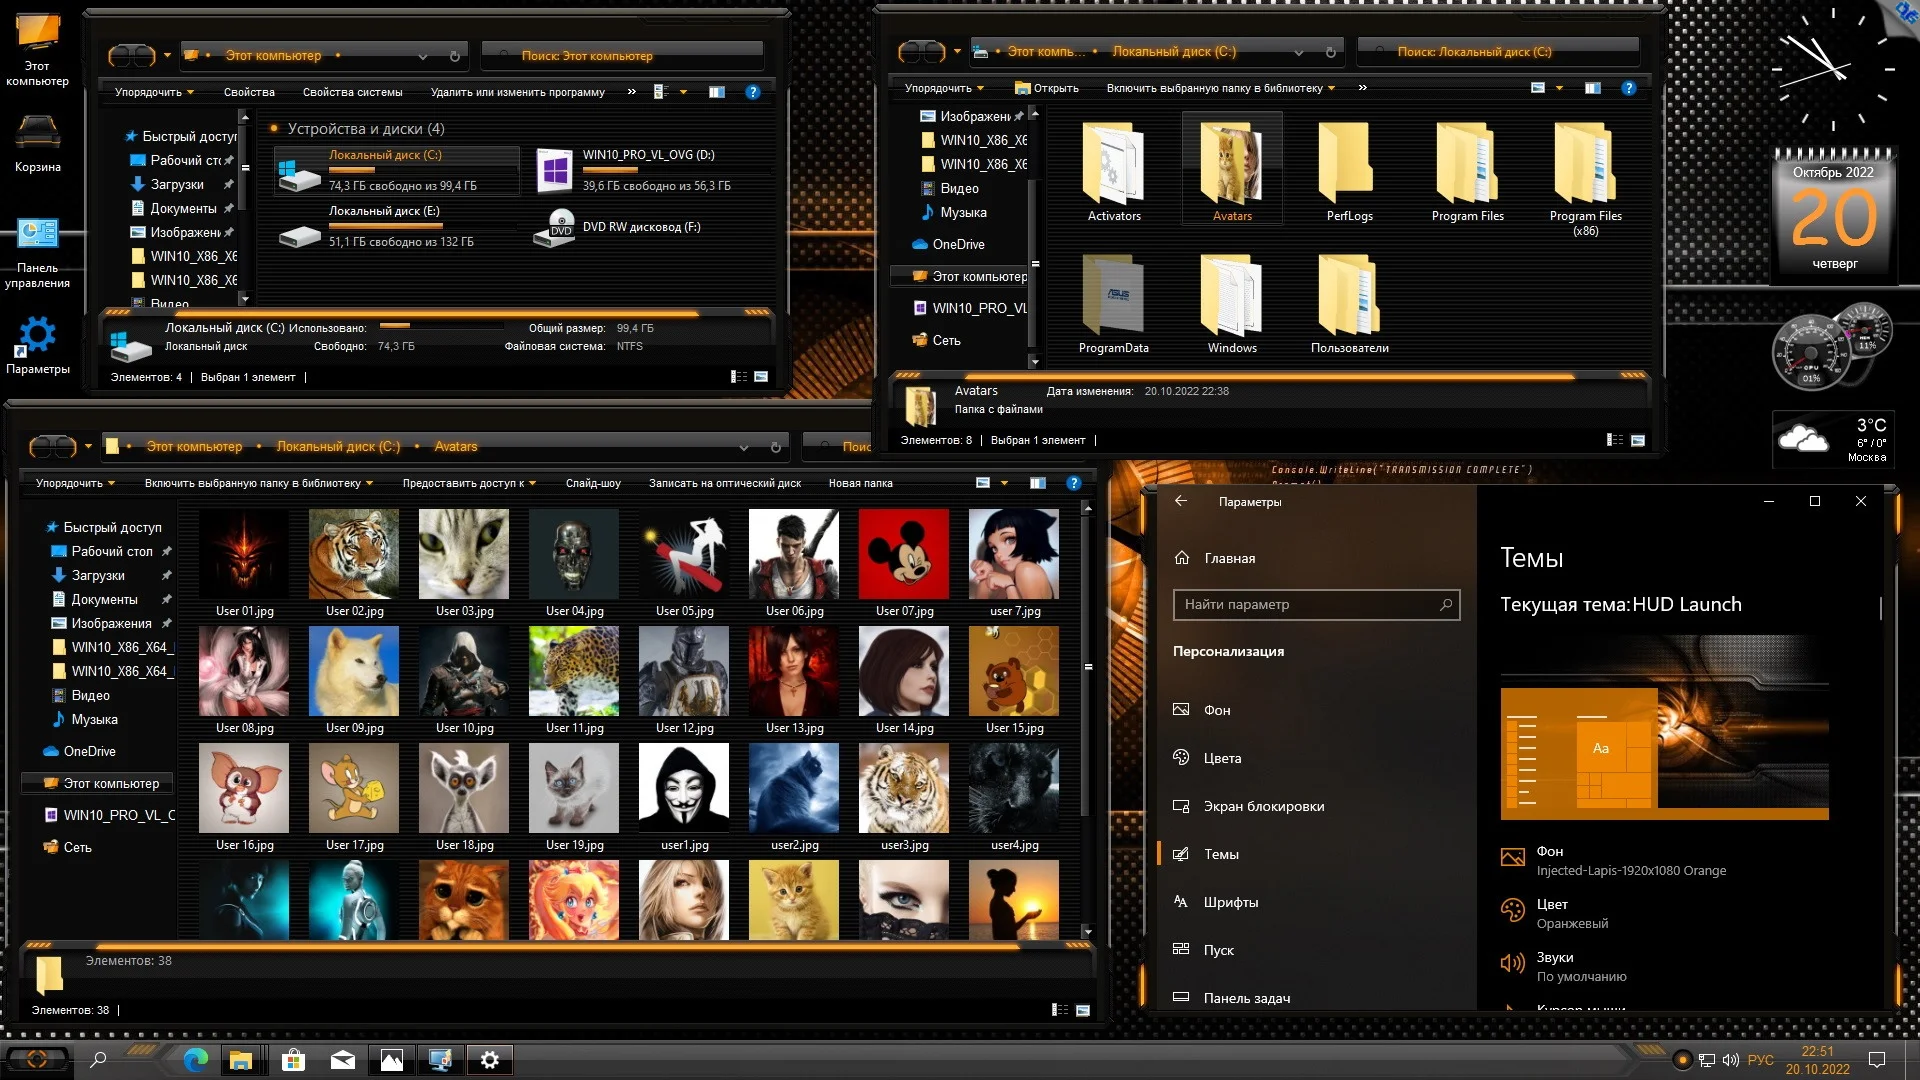Open Microsoft Store taskbar icon
The height and width of the screenshot is (1080, 1920).
[x=293, y=1060]
